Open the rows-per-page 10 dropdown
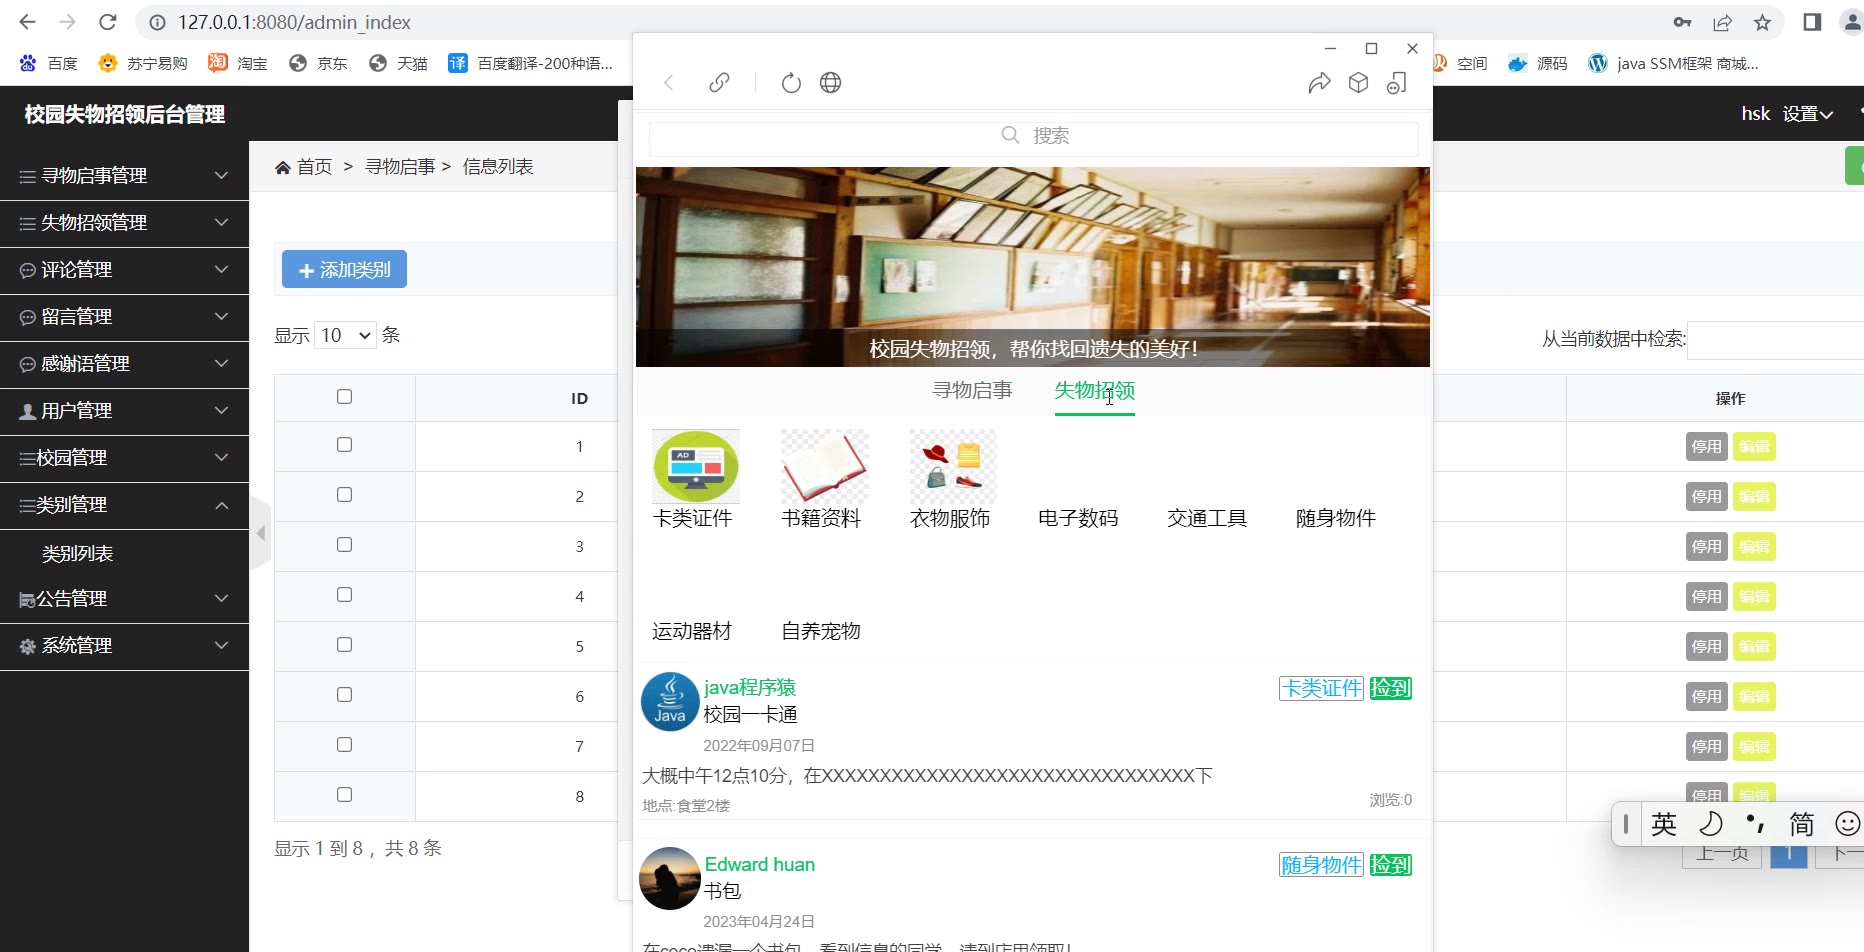The image size is (1864, 952). click(x=345, y=335)
